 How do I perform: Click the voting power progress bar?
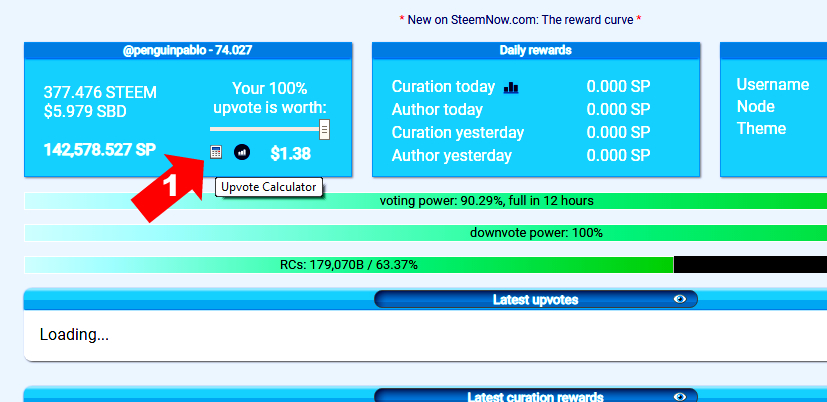point(426,201)
